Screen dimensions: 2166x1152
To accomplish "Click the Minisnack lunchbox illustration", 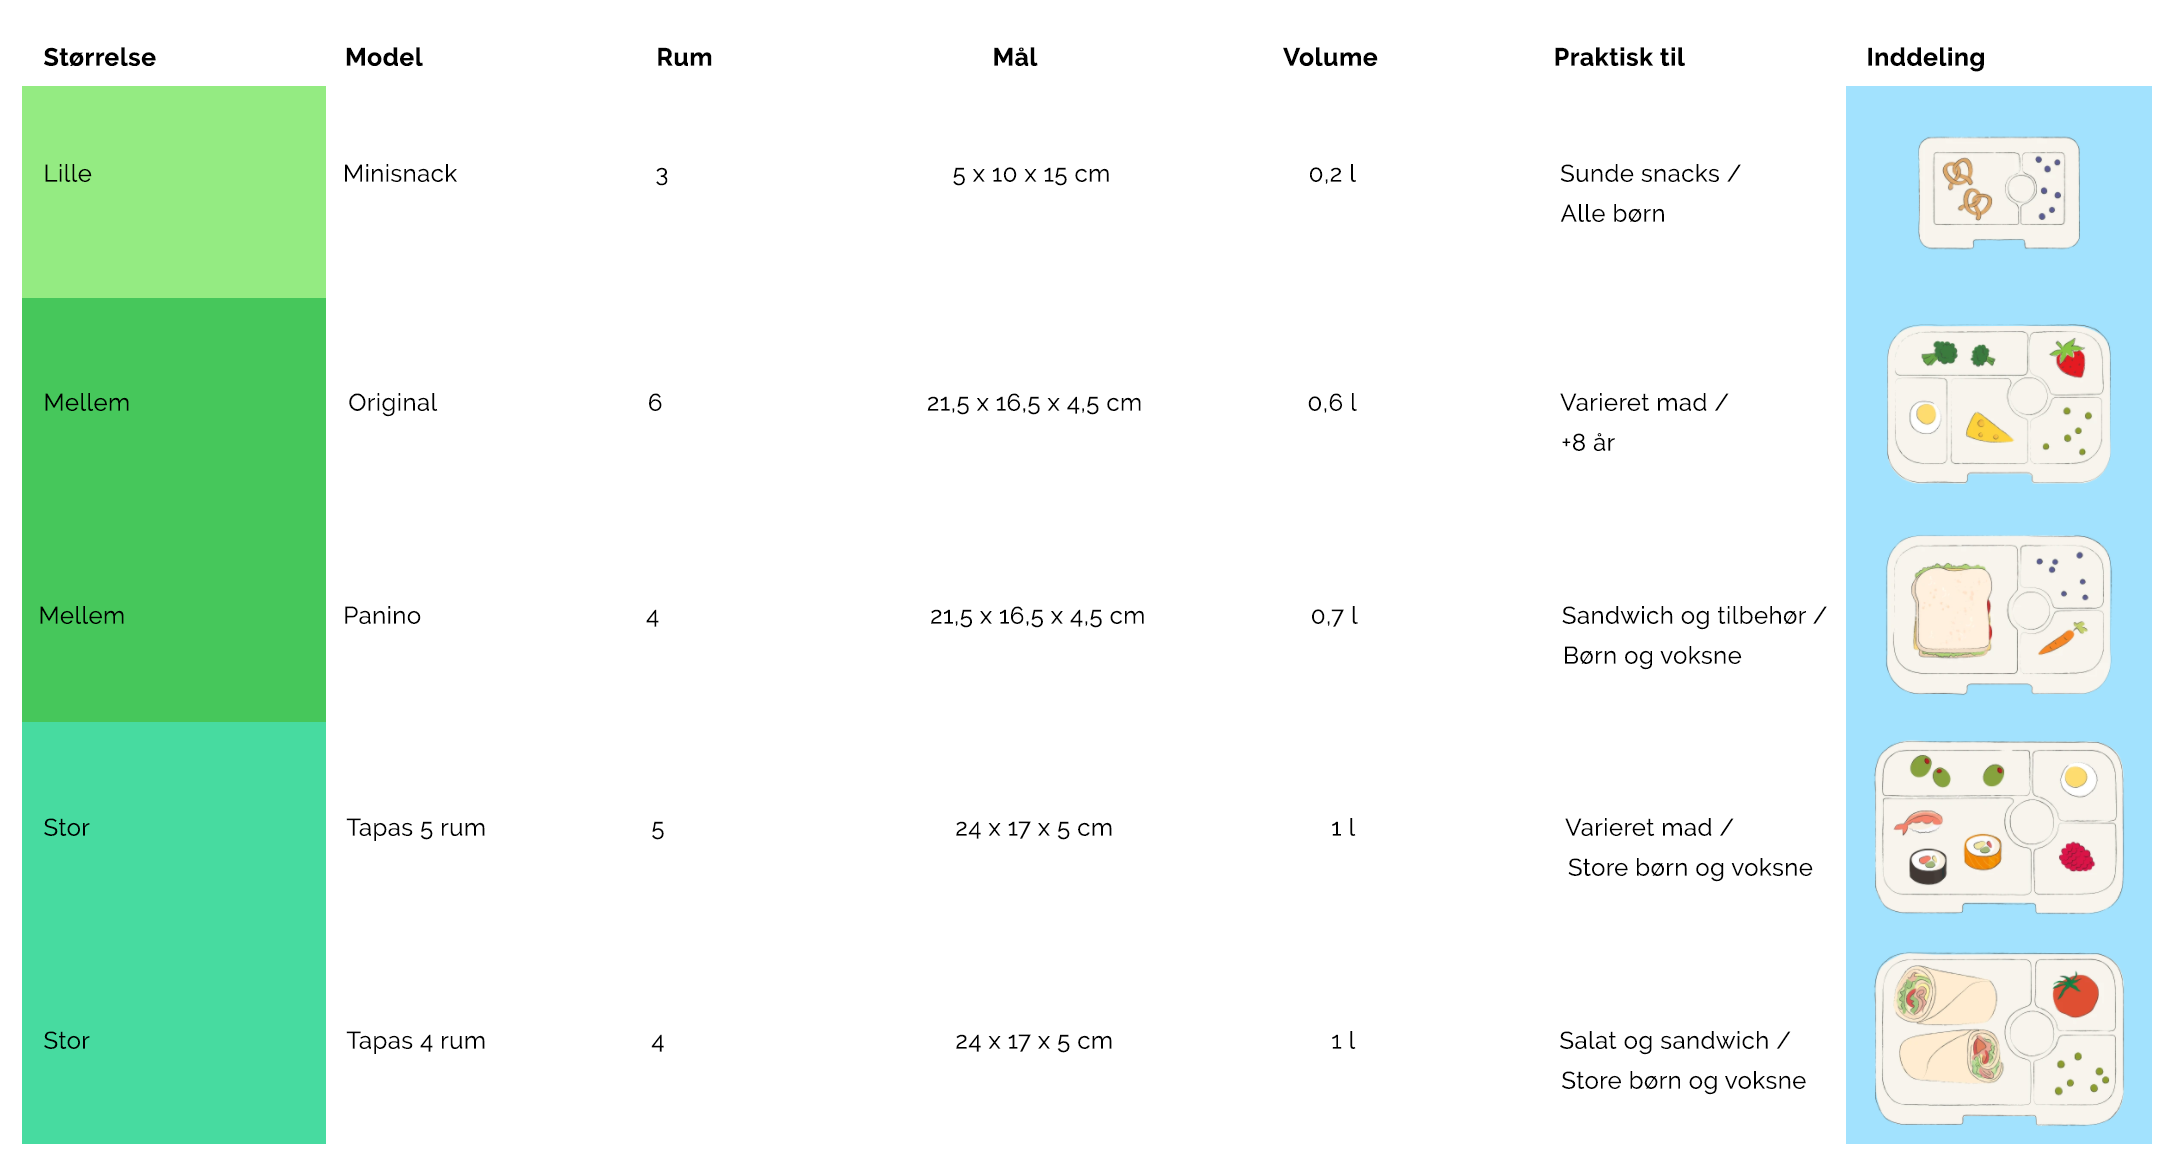I will 1998,193.
